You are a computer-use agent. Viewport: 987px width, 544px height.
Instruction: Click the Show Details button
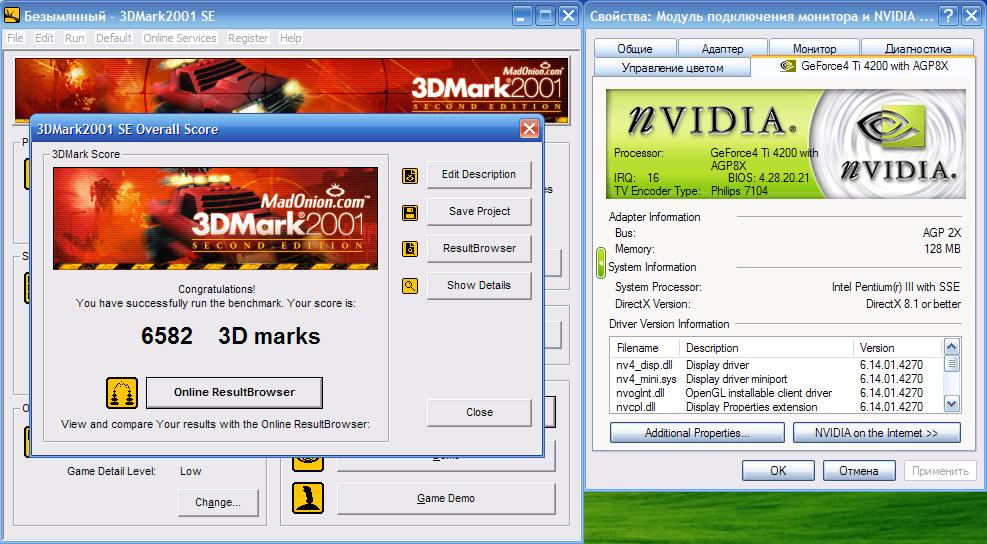(479, 285)
